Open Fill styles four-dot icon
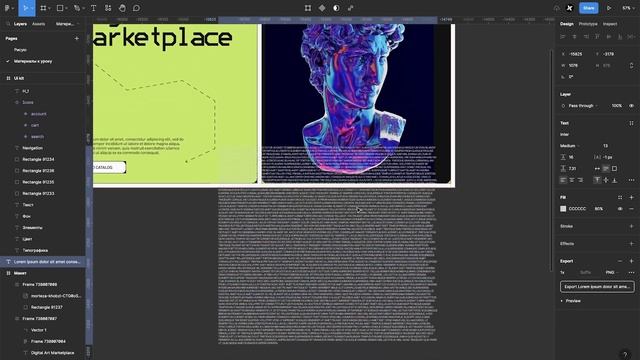Viewport: 640px width, 360px height. (x=620, y=197)
